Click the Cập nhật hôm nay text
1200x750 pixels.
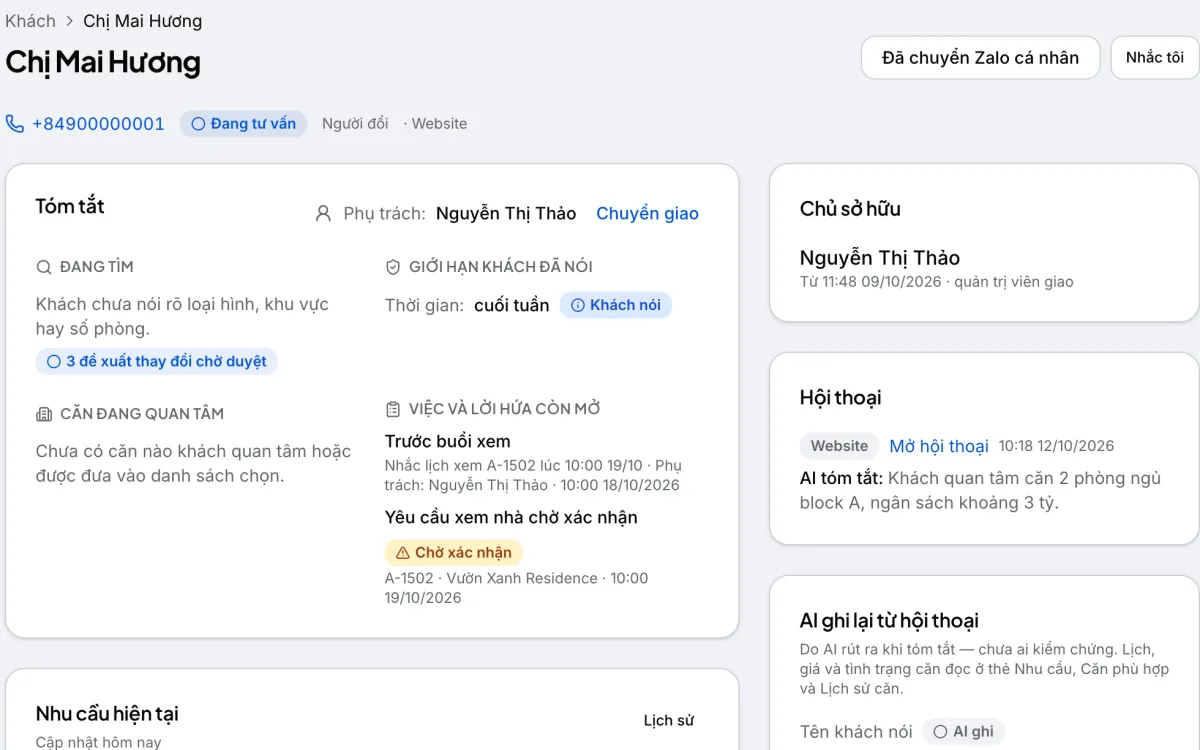pyautogui.click(x=99, y=742)
